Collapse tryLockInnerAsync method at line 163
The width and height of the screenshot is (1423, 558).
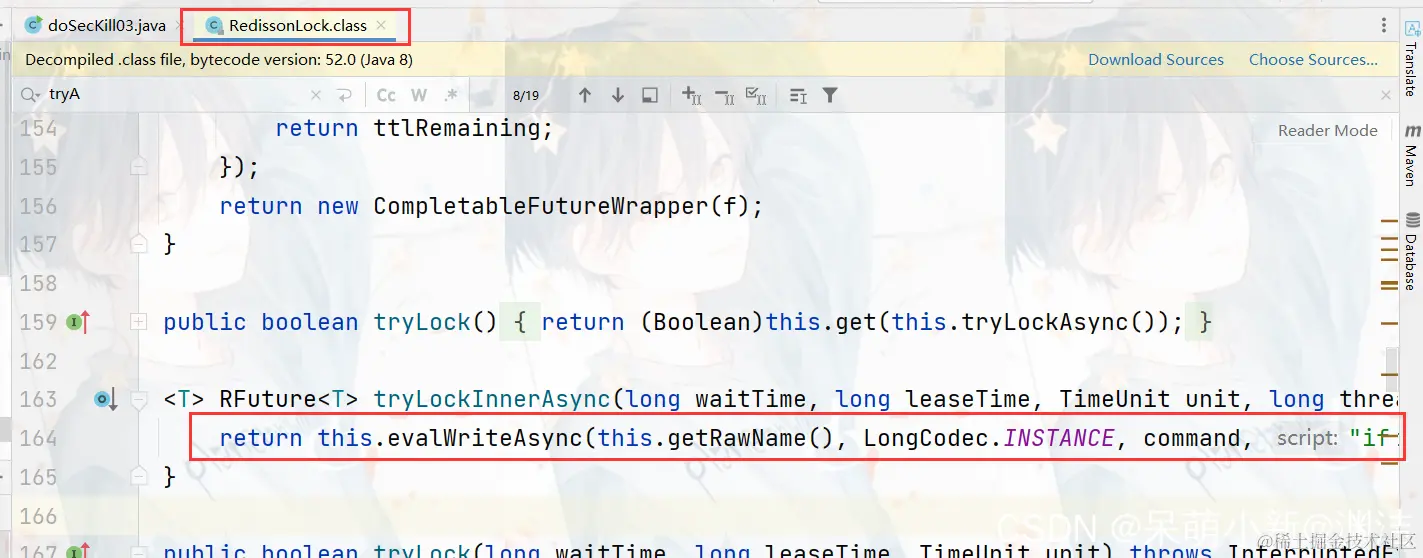click(139, 400)
